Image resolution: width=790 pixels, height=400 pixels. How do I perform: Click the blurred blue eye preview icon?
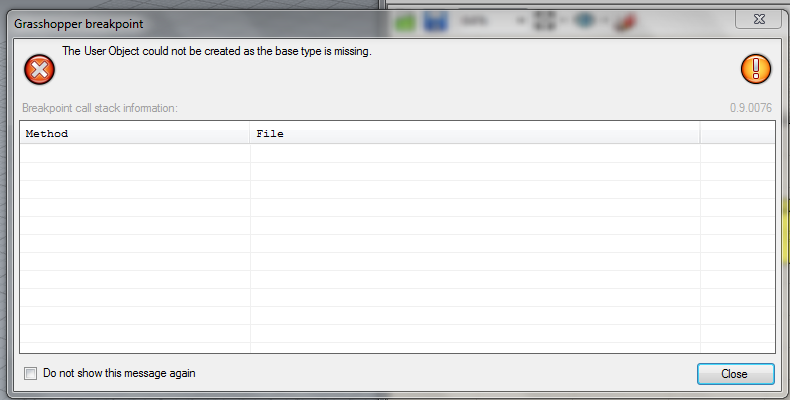tap(584, 21)
